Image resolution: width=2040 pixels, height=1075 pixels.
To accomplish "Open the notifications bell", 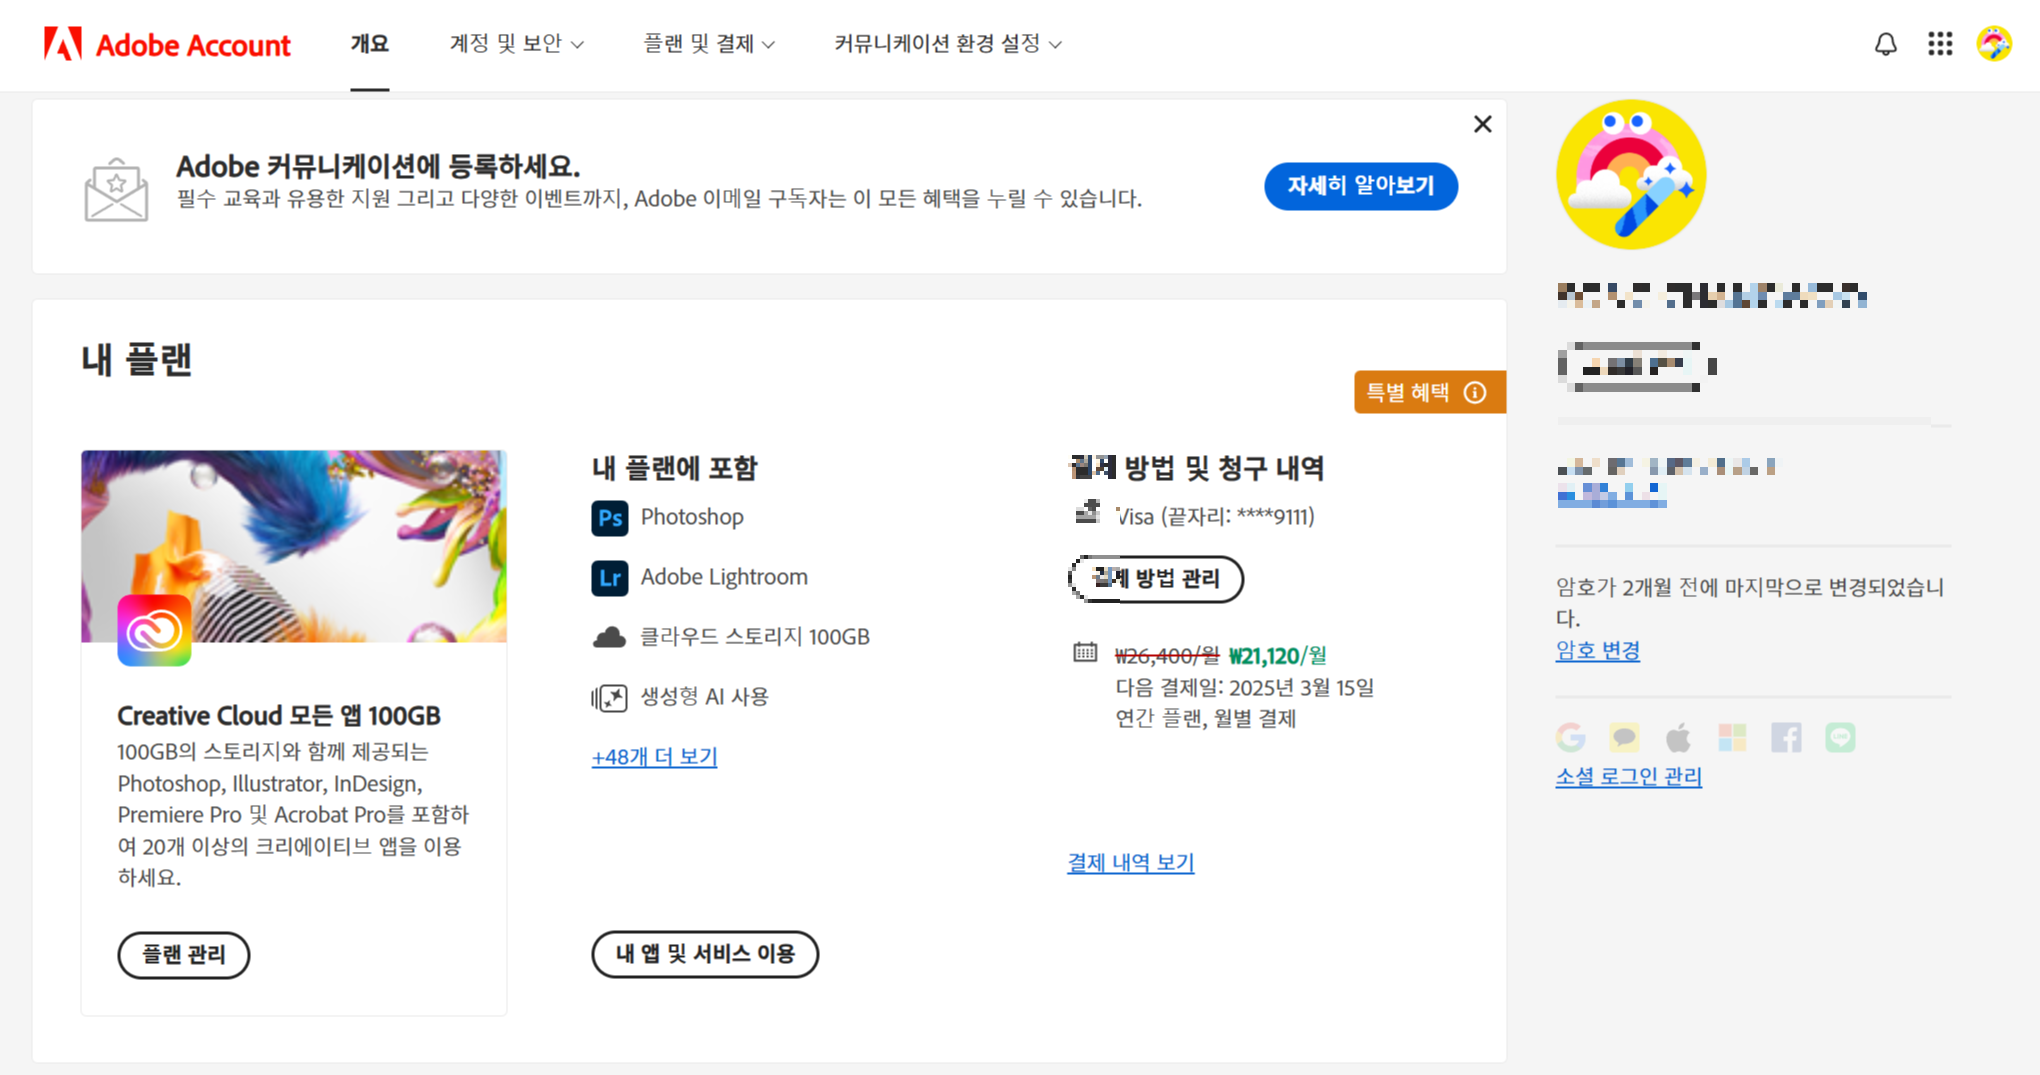I will click(1885, 44).
